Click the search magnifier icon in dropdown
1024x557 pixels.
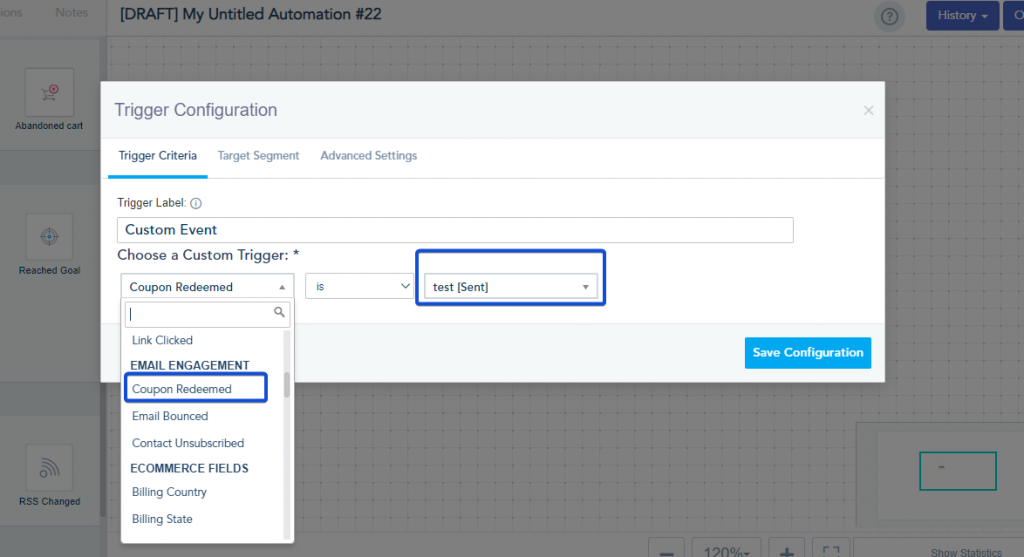click(279, 312)
